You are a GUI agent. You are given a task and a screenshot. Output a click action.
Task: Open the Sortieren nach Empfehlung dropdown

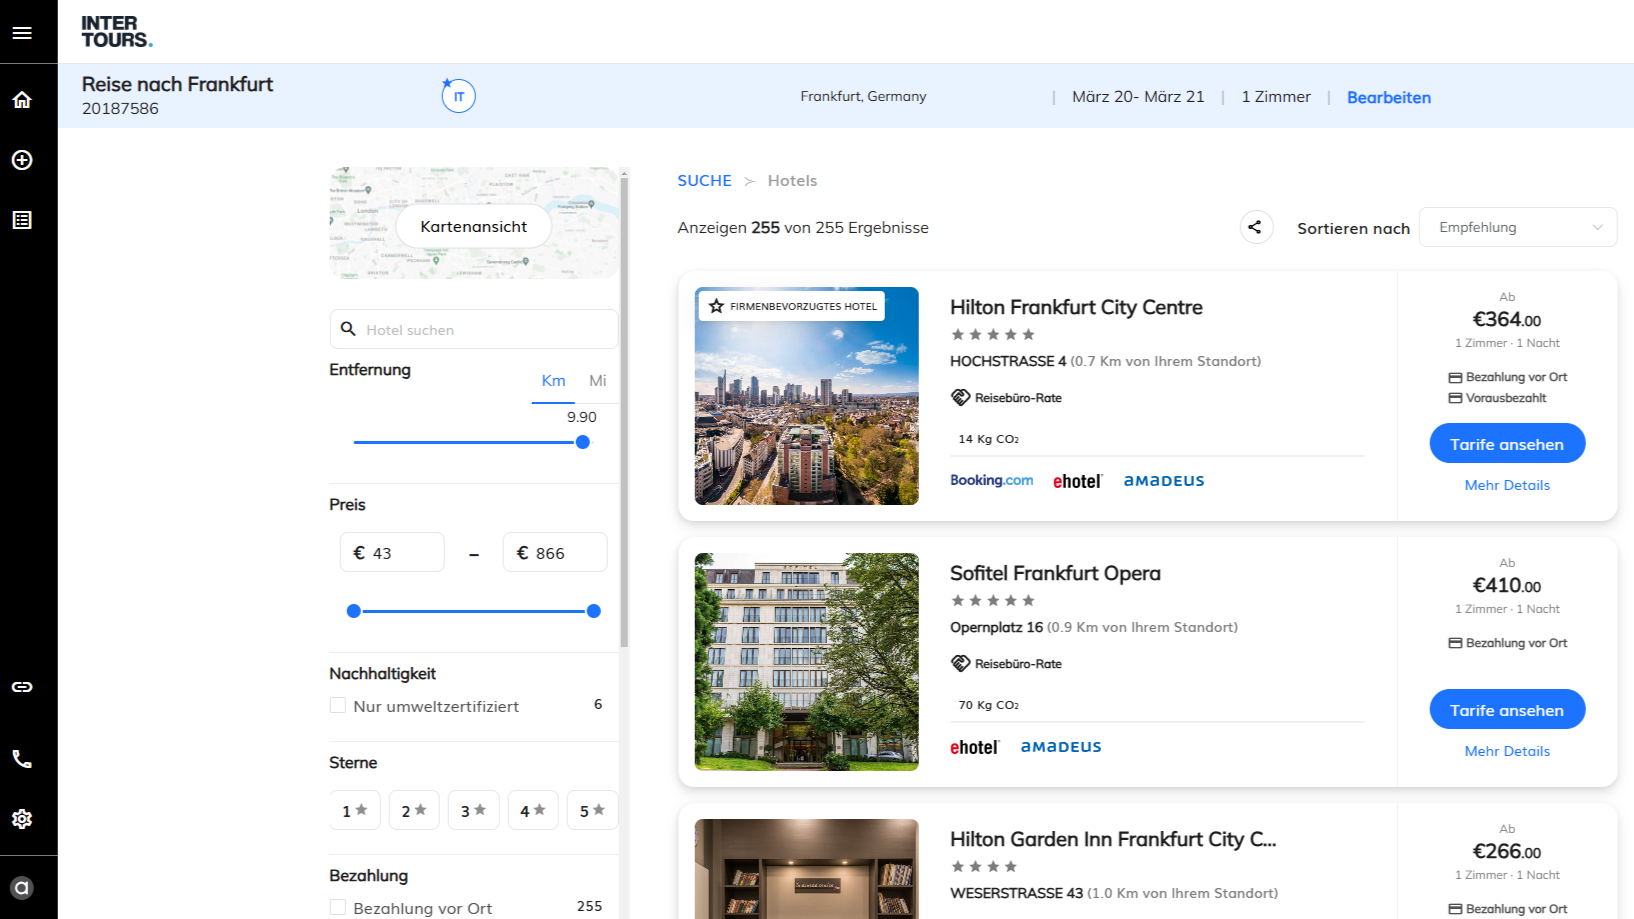tap(1517, 227)
